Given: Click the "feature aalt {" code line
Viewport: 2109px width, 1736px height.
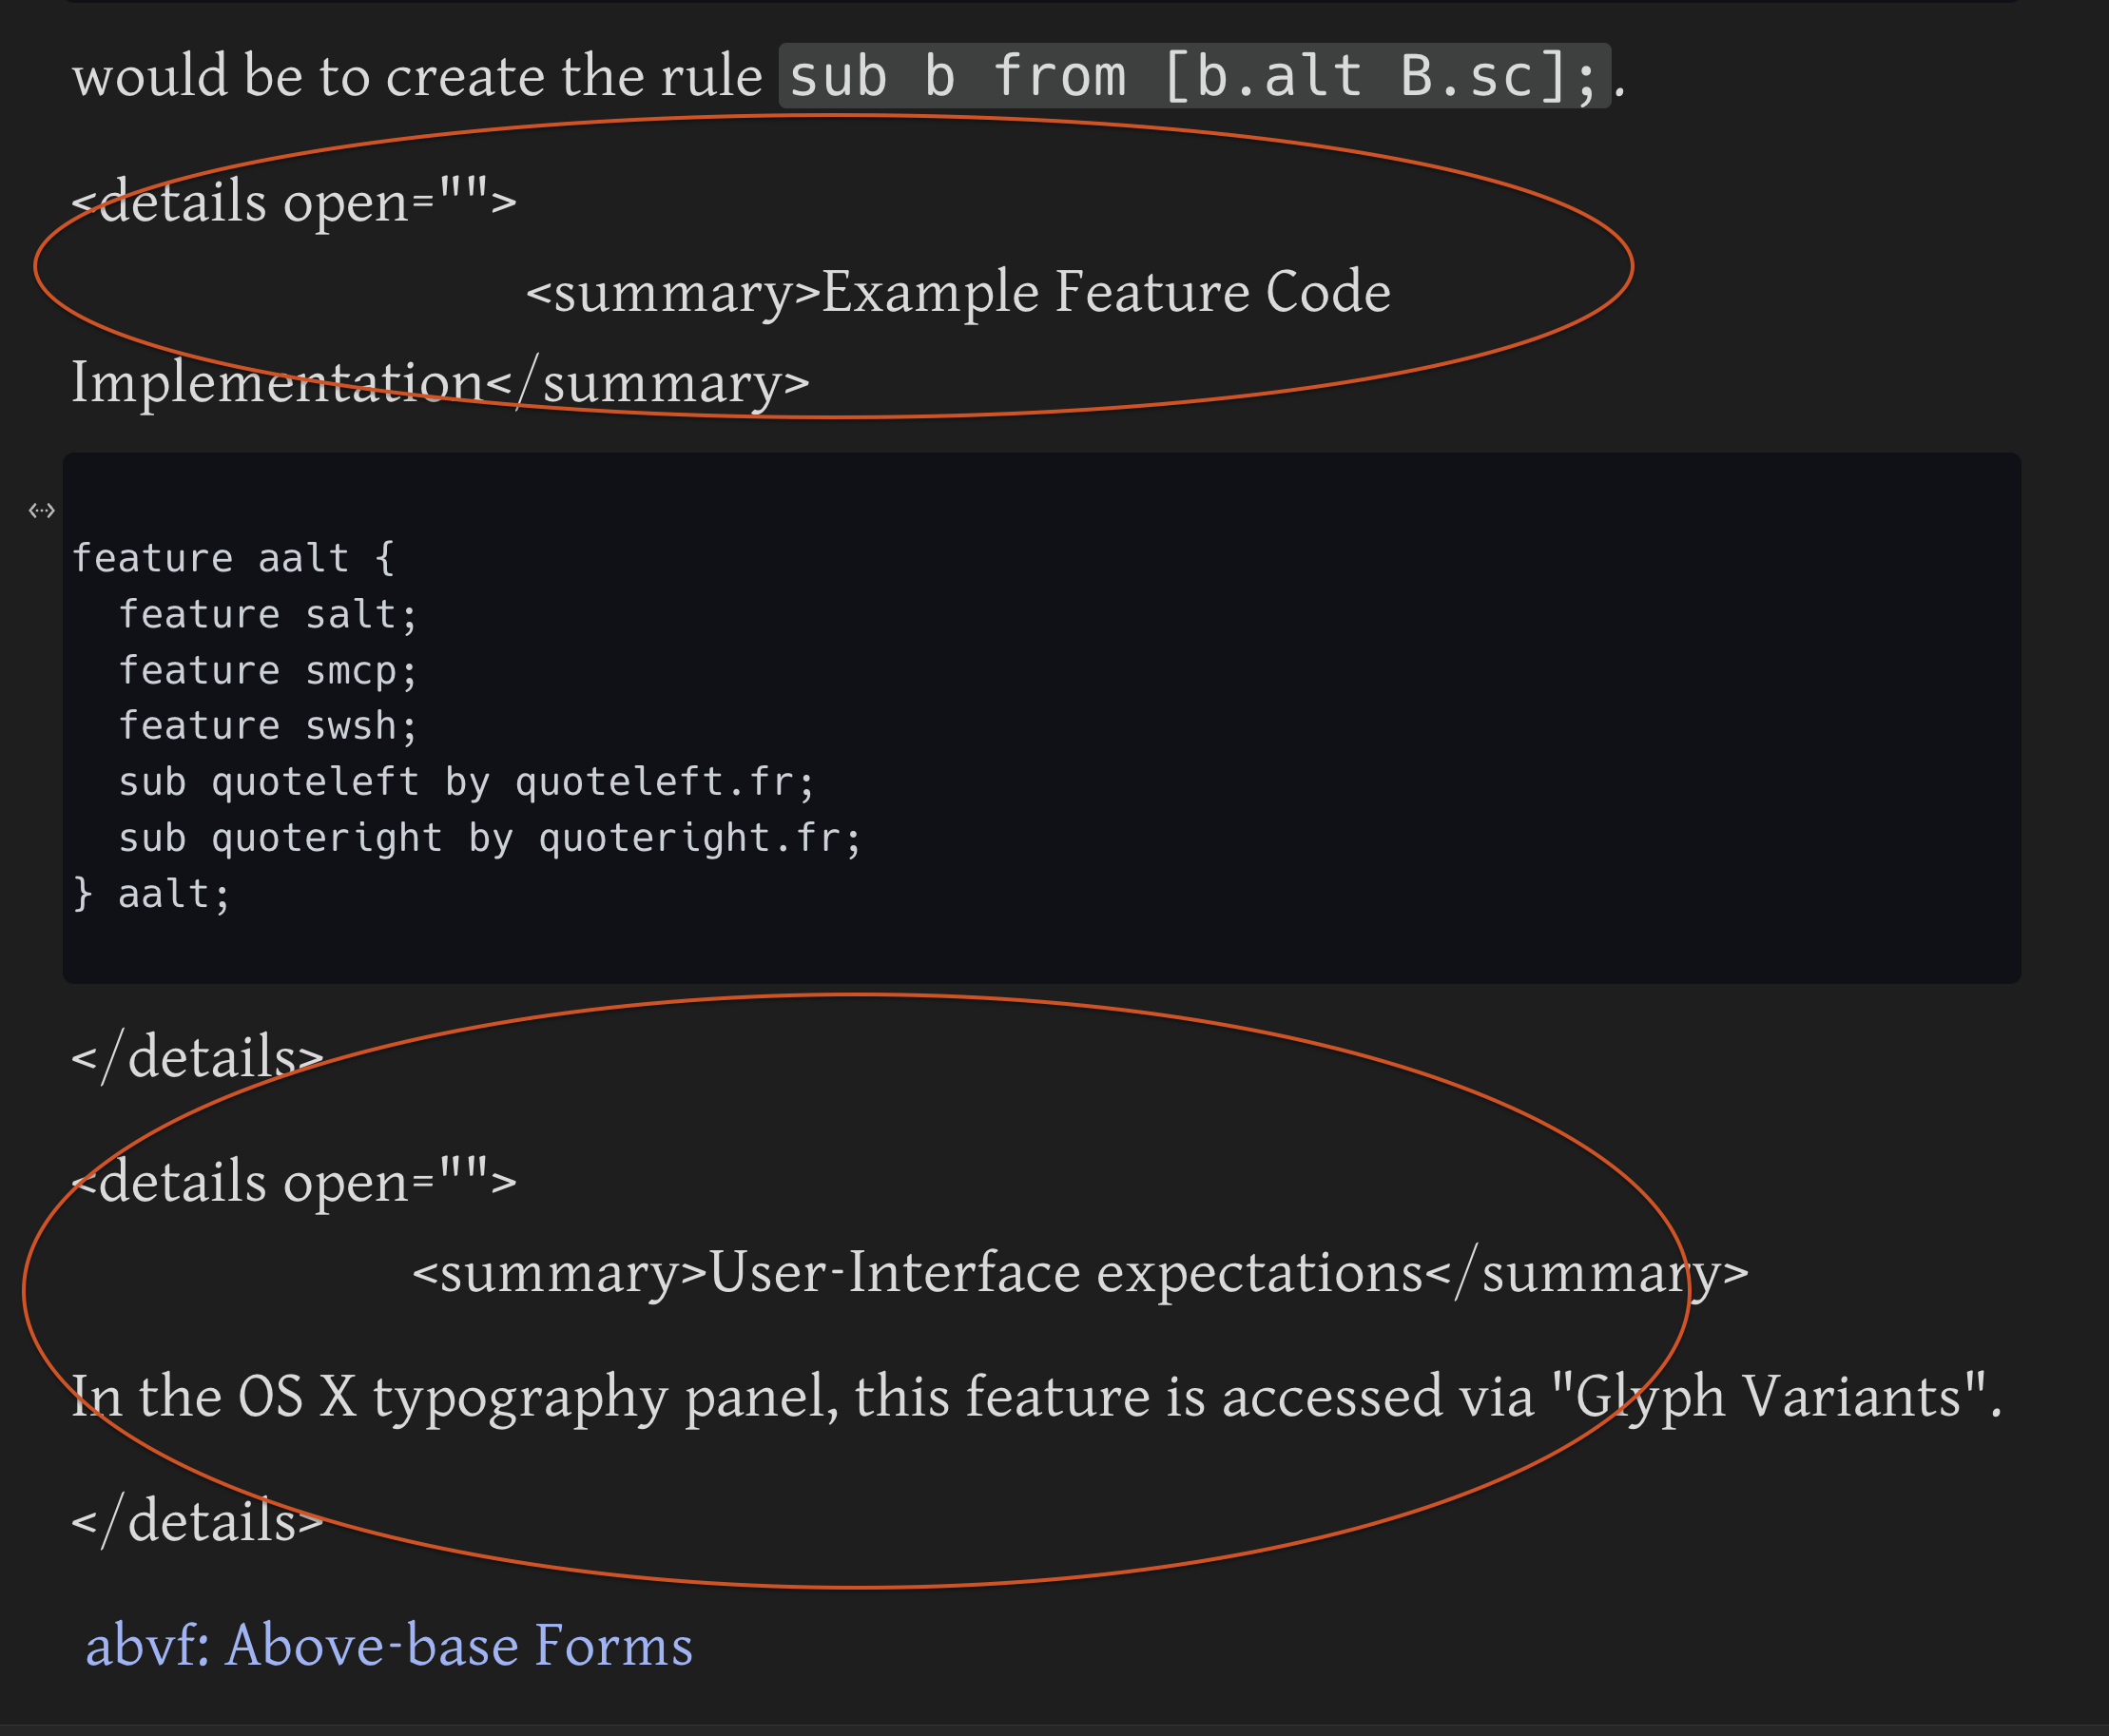Looking at the screenshot, I should [x=233, y=558].
